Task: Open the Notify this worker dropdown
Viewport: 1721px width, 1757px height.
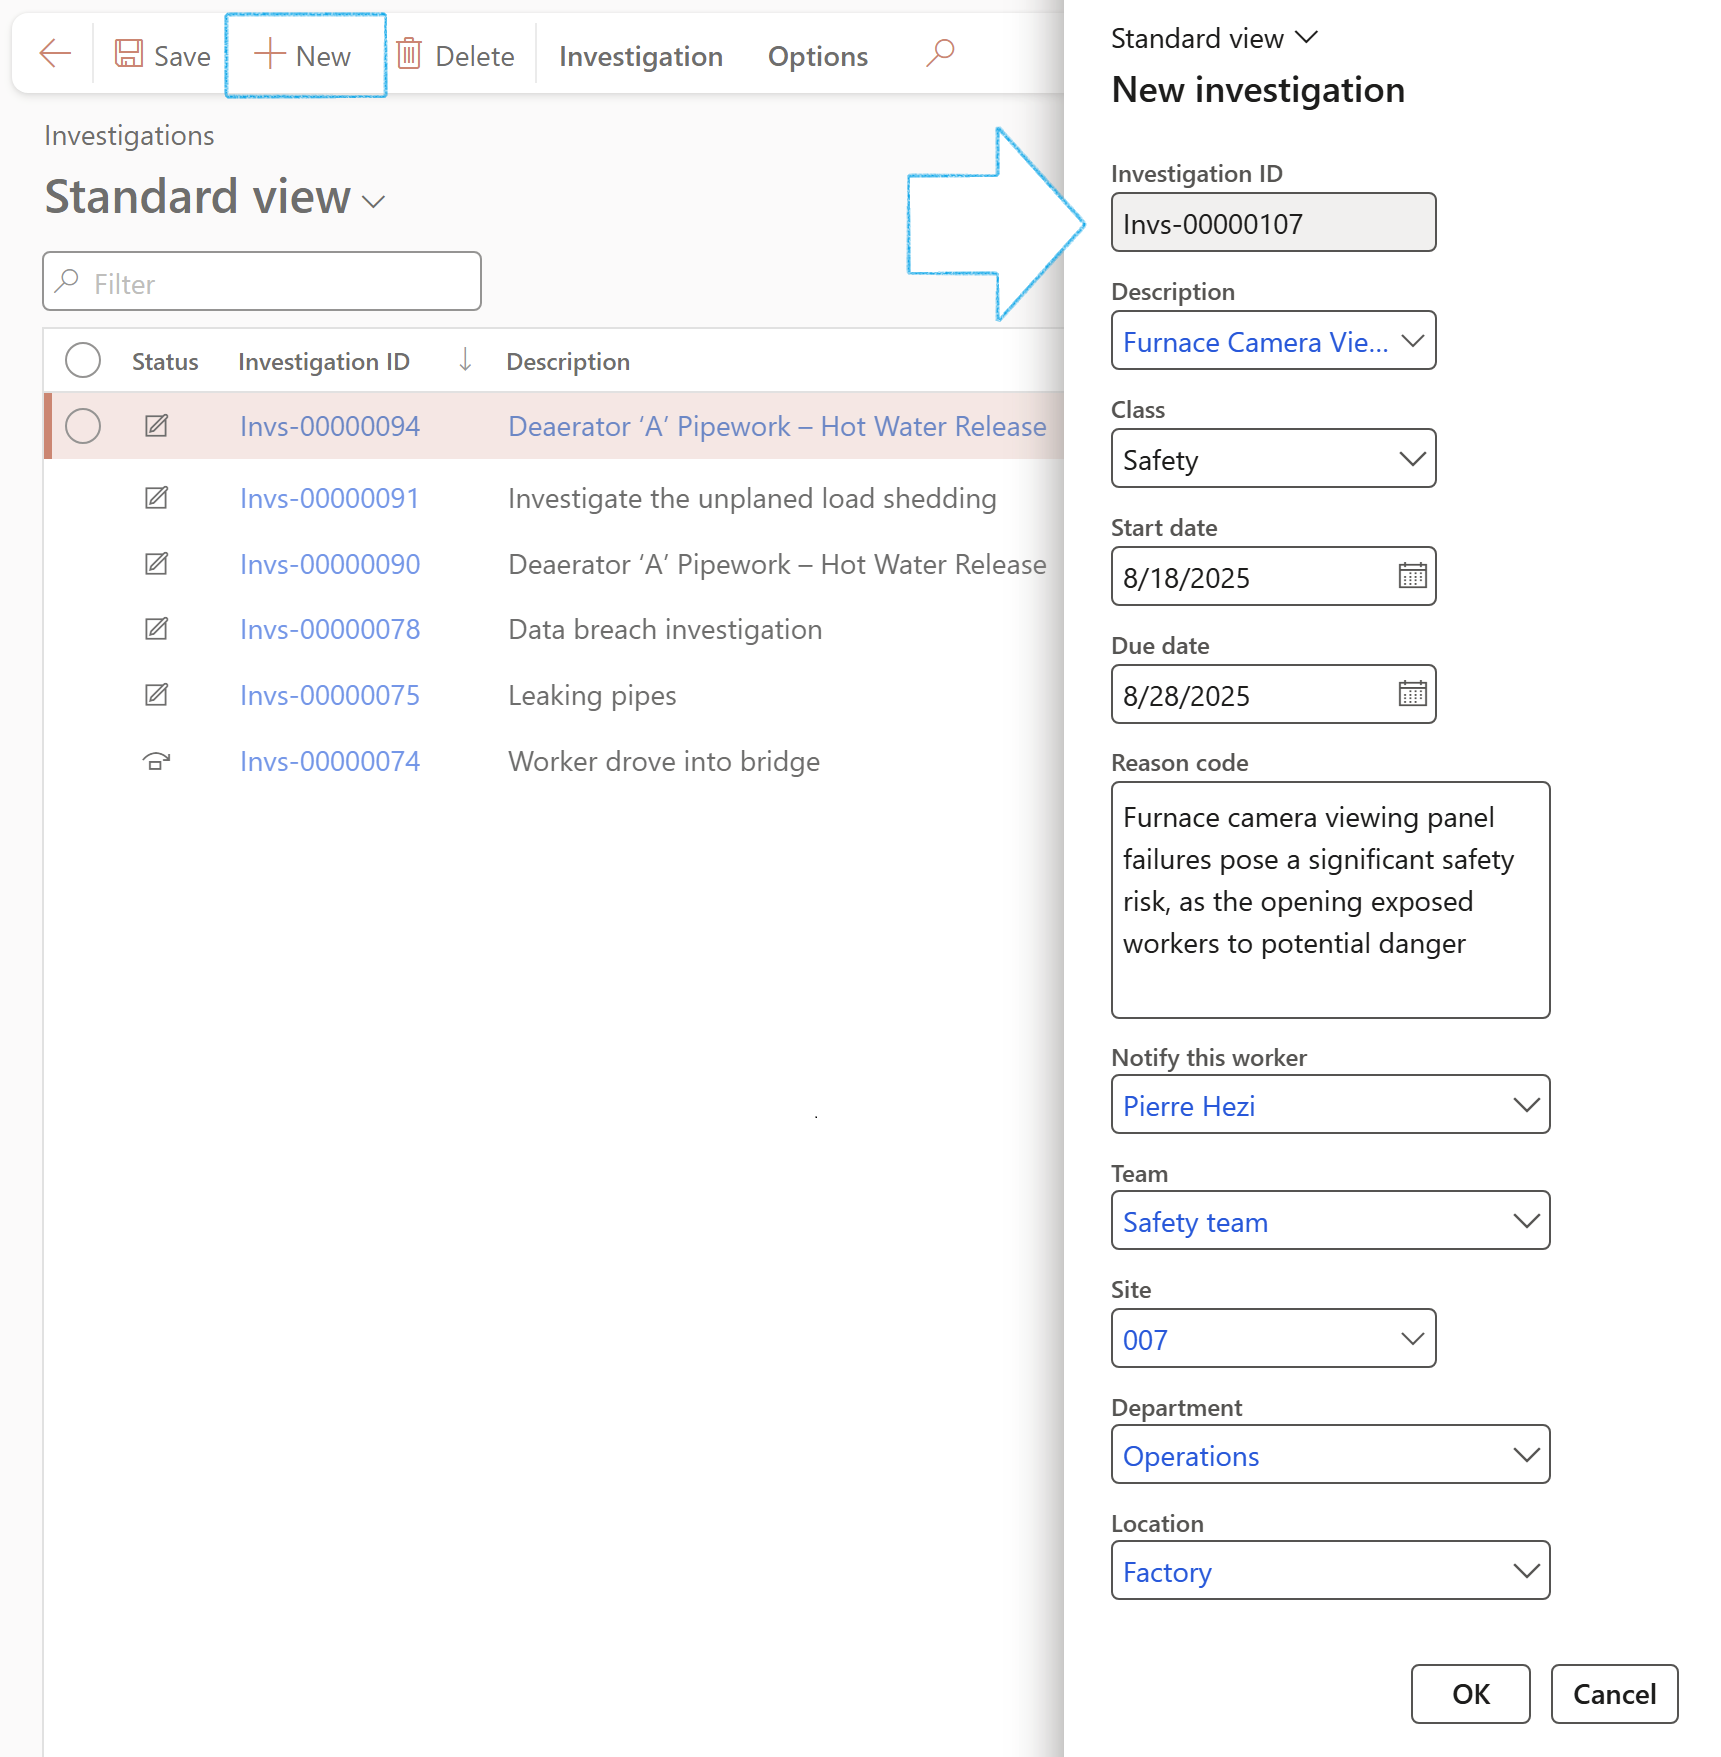Action: click(1330, 1105)
